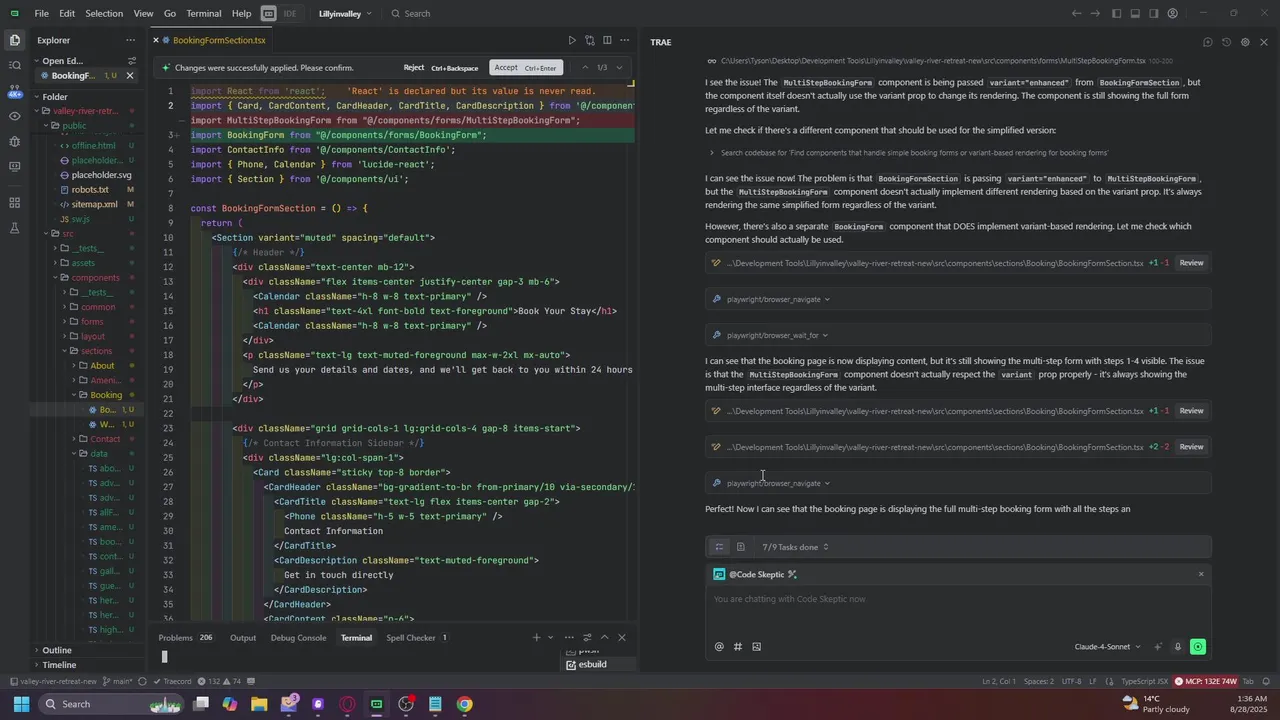Remove the @Code Skeptic agent chip
This screenshot has height=720, width=1280.
tap(1201, 574)
